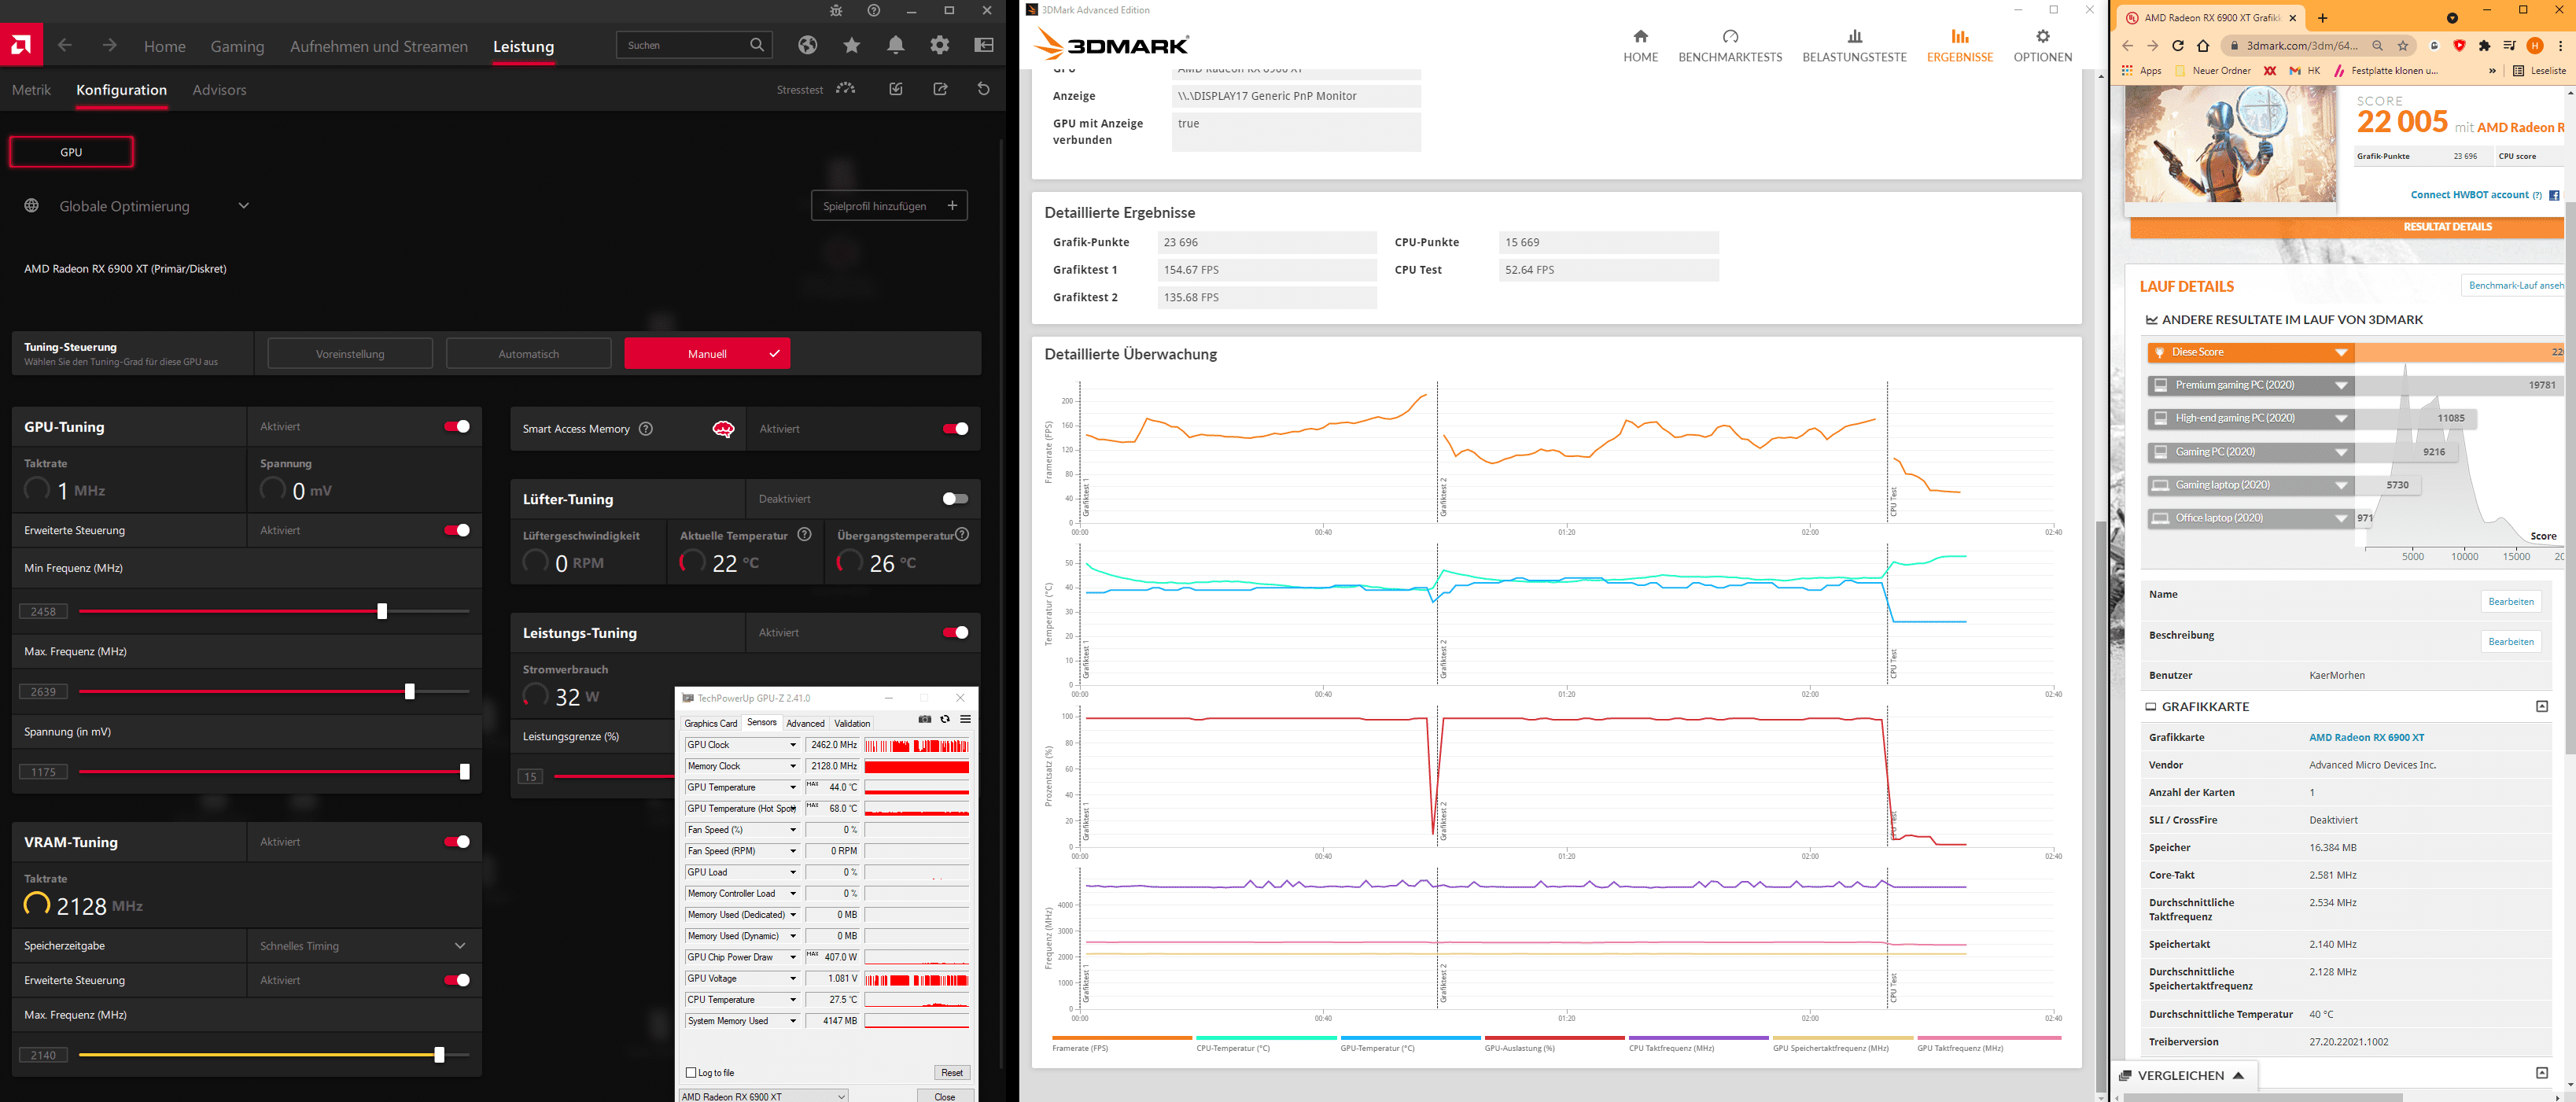Click the Smart Access Memory help icon
The height and width of the screenshot is (1102, 2576).
tap(646, 429)
